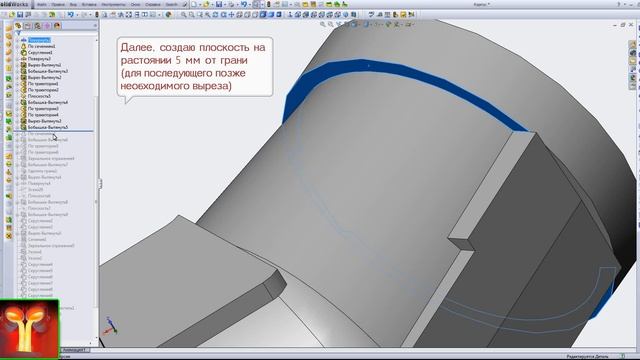Expand the Вырез-Вытянуть2 tree node

click(x=17, y=78)
